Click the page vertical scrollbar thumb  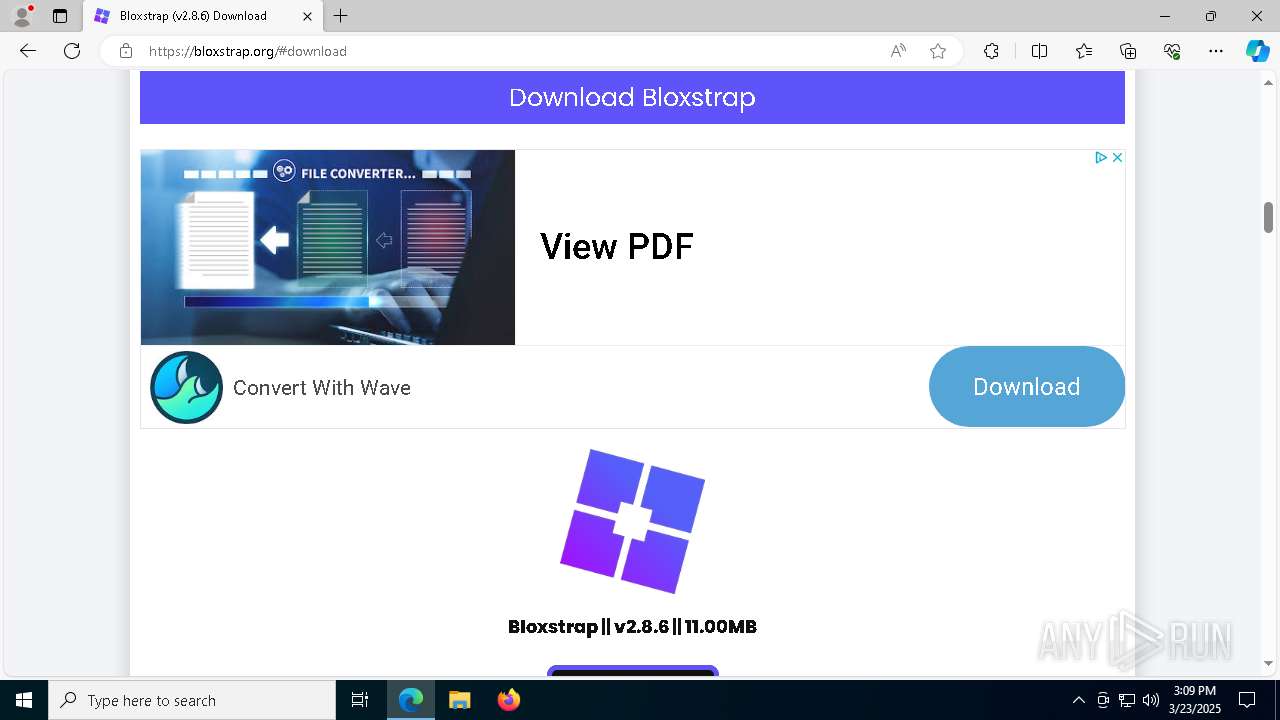click(1268, 217)
